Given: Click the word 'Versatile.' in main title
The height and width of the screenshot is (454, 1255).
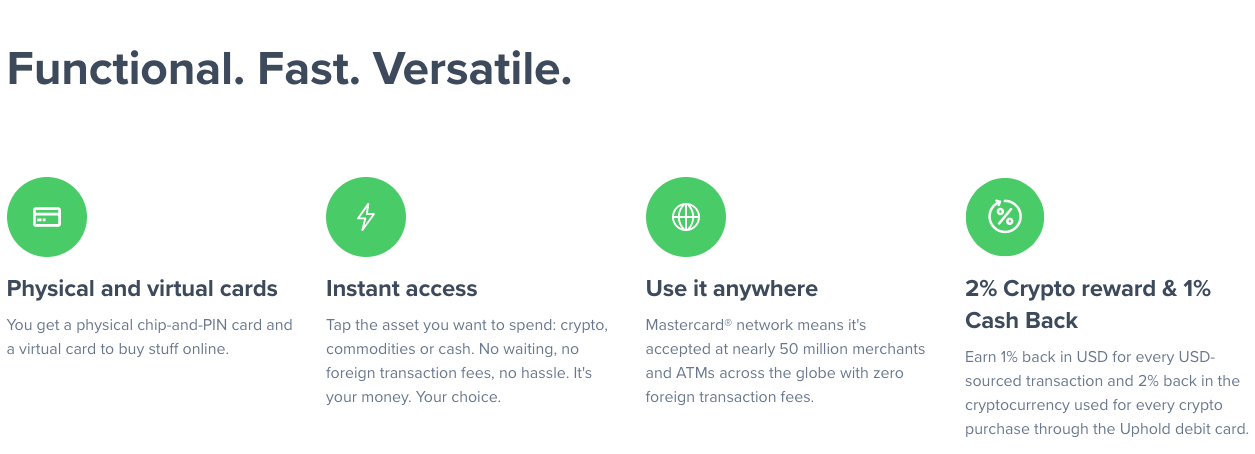Looking at the screenshot, I should click(472, 68).
